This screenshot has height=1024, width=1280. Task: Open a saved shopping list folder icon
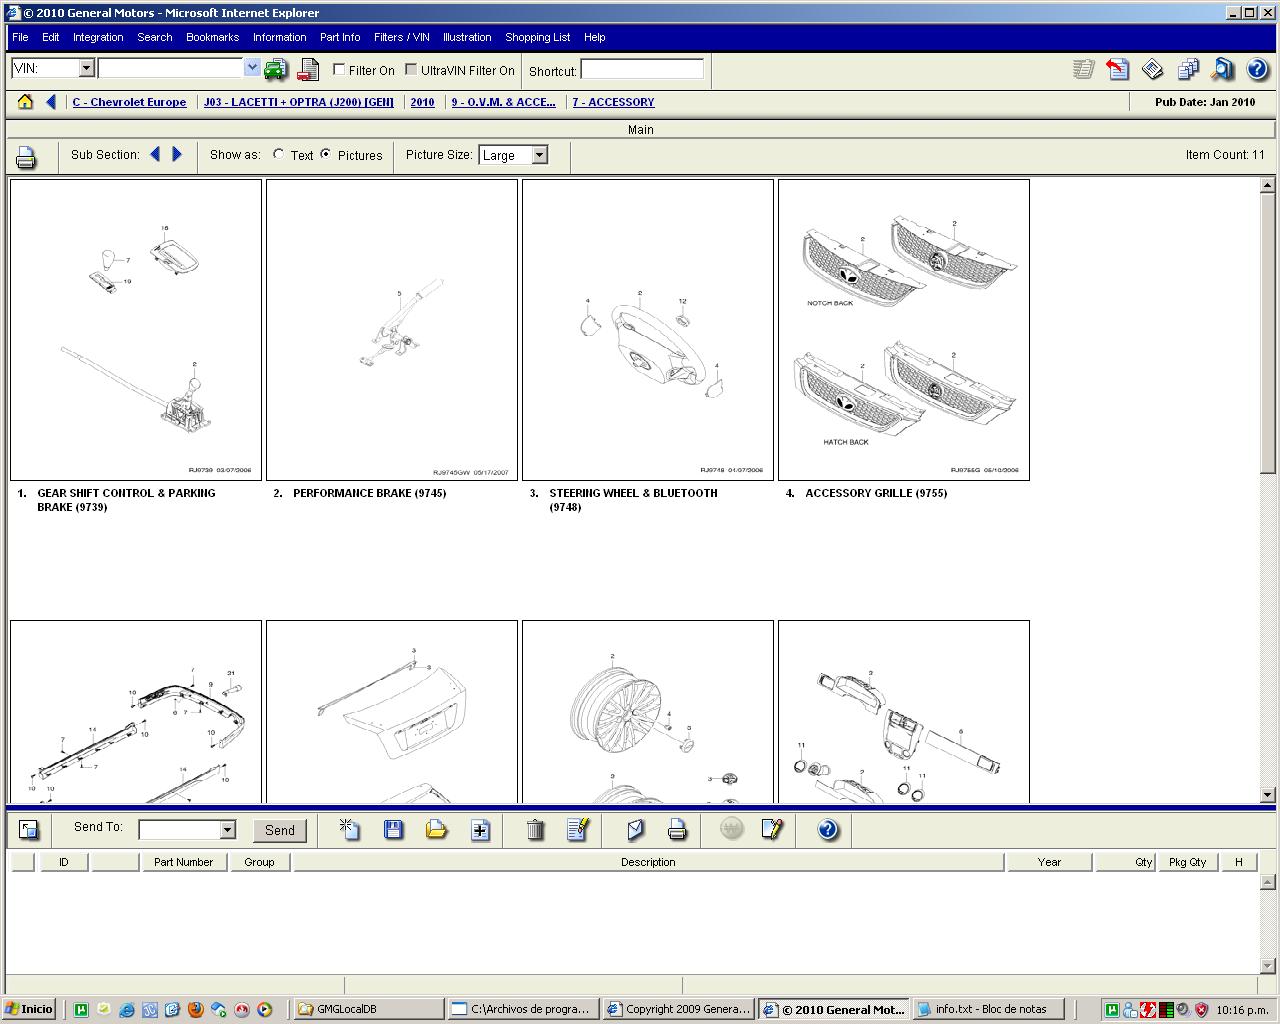(437, 829)
